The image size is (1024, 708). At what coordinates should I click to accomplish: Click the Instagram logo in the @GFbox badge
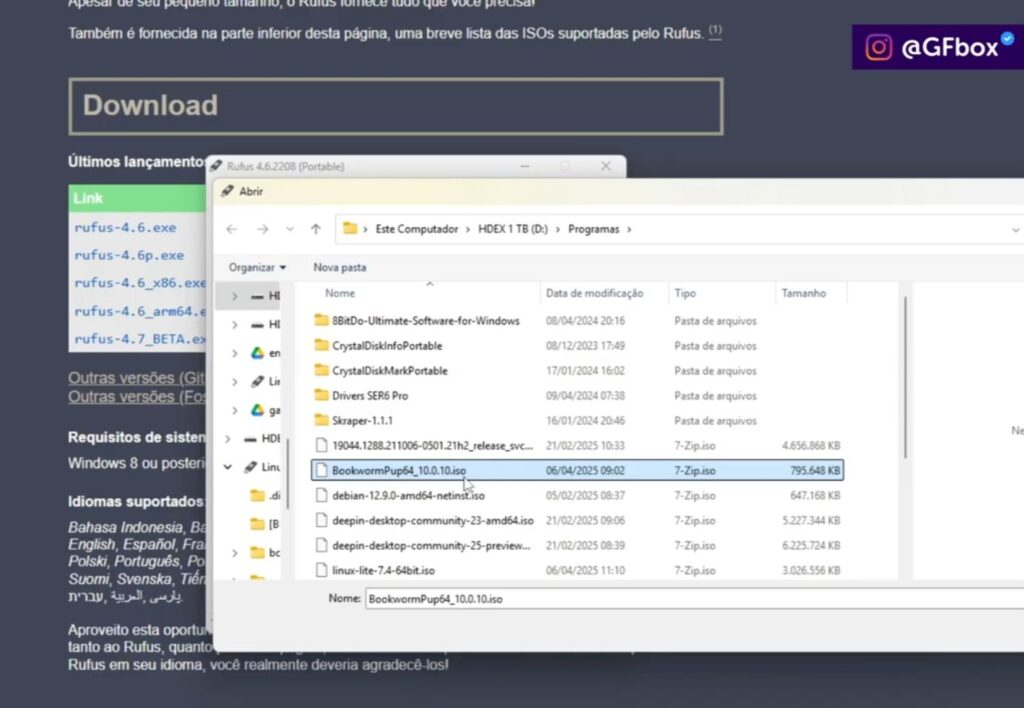click(x=878, y=47)
